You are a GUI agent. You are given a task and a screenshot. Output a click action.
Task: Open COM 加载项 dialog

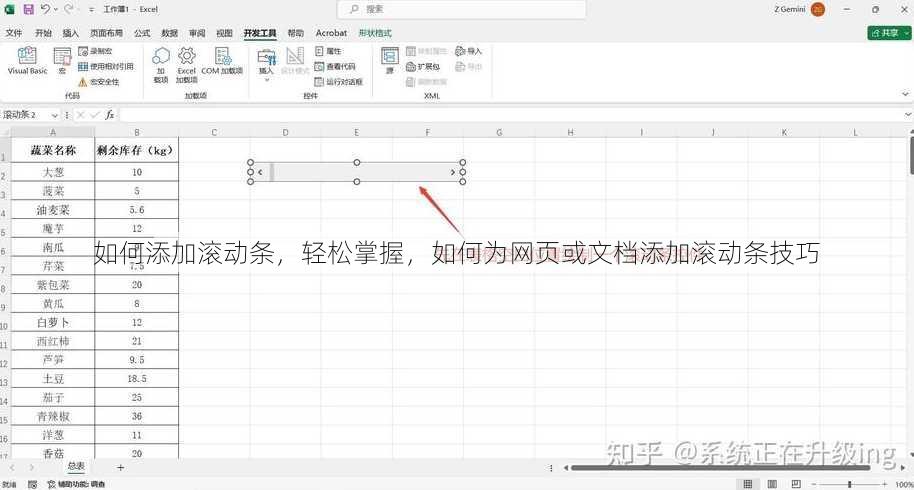[222, 61]
